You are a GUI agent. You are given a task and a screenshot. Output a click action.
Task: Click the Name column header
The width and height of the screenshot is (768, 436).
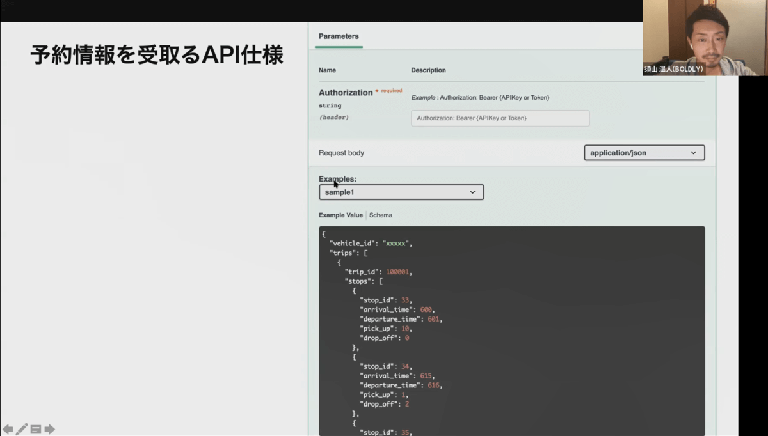pos(327,70)
